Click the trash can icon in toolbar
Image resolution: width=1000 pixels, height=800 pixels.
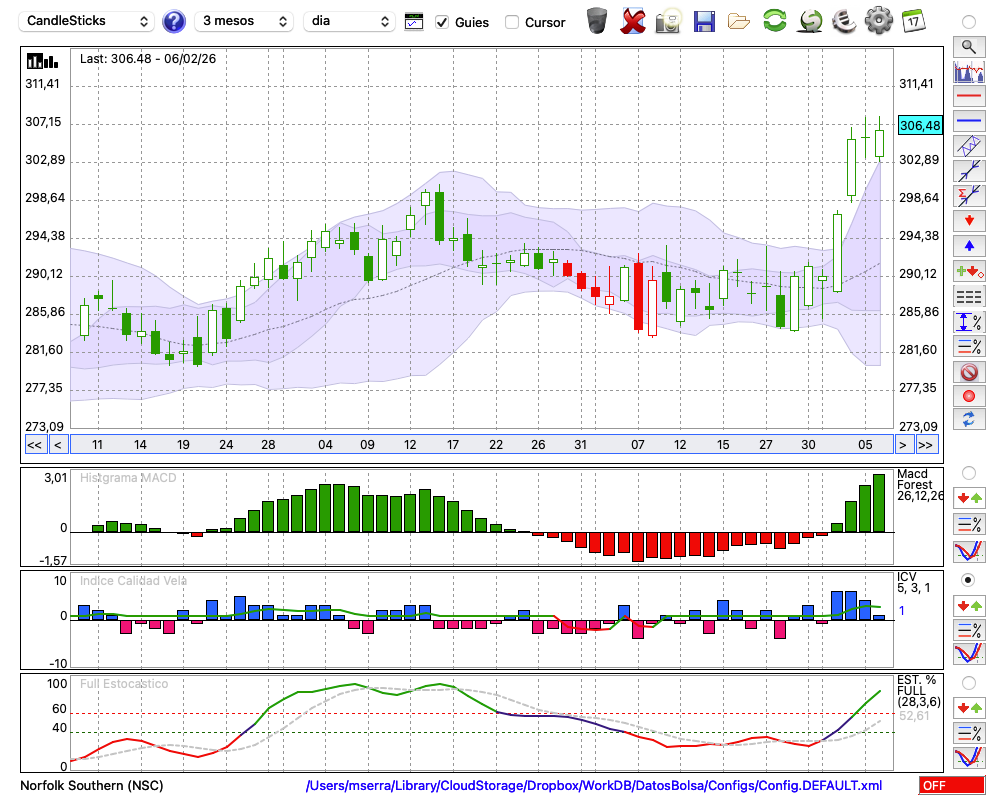point(597,21)
